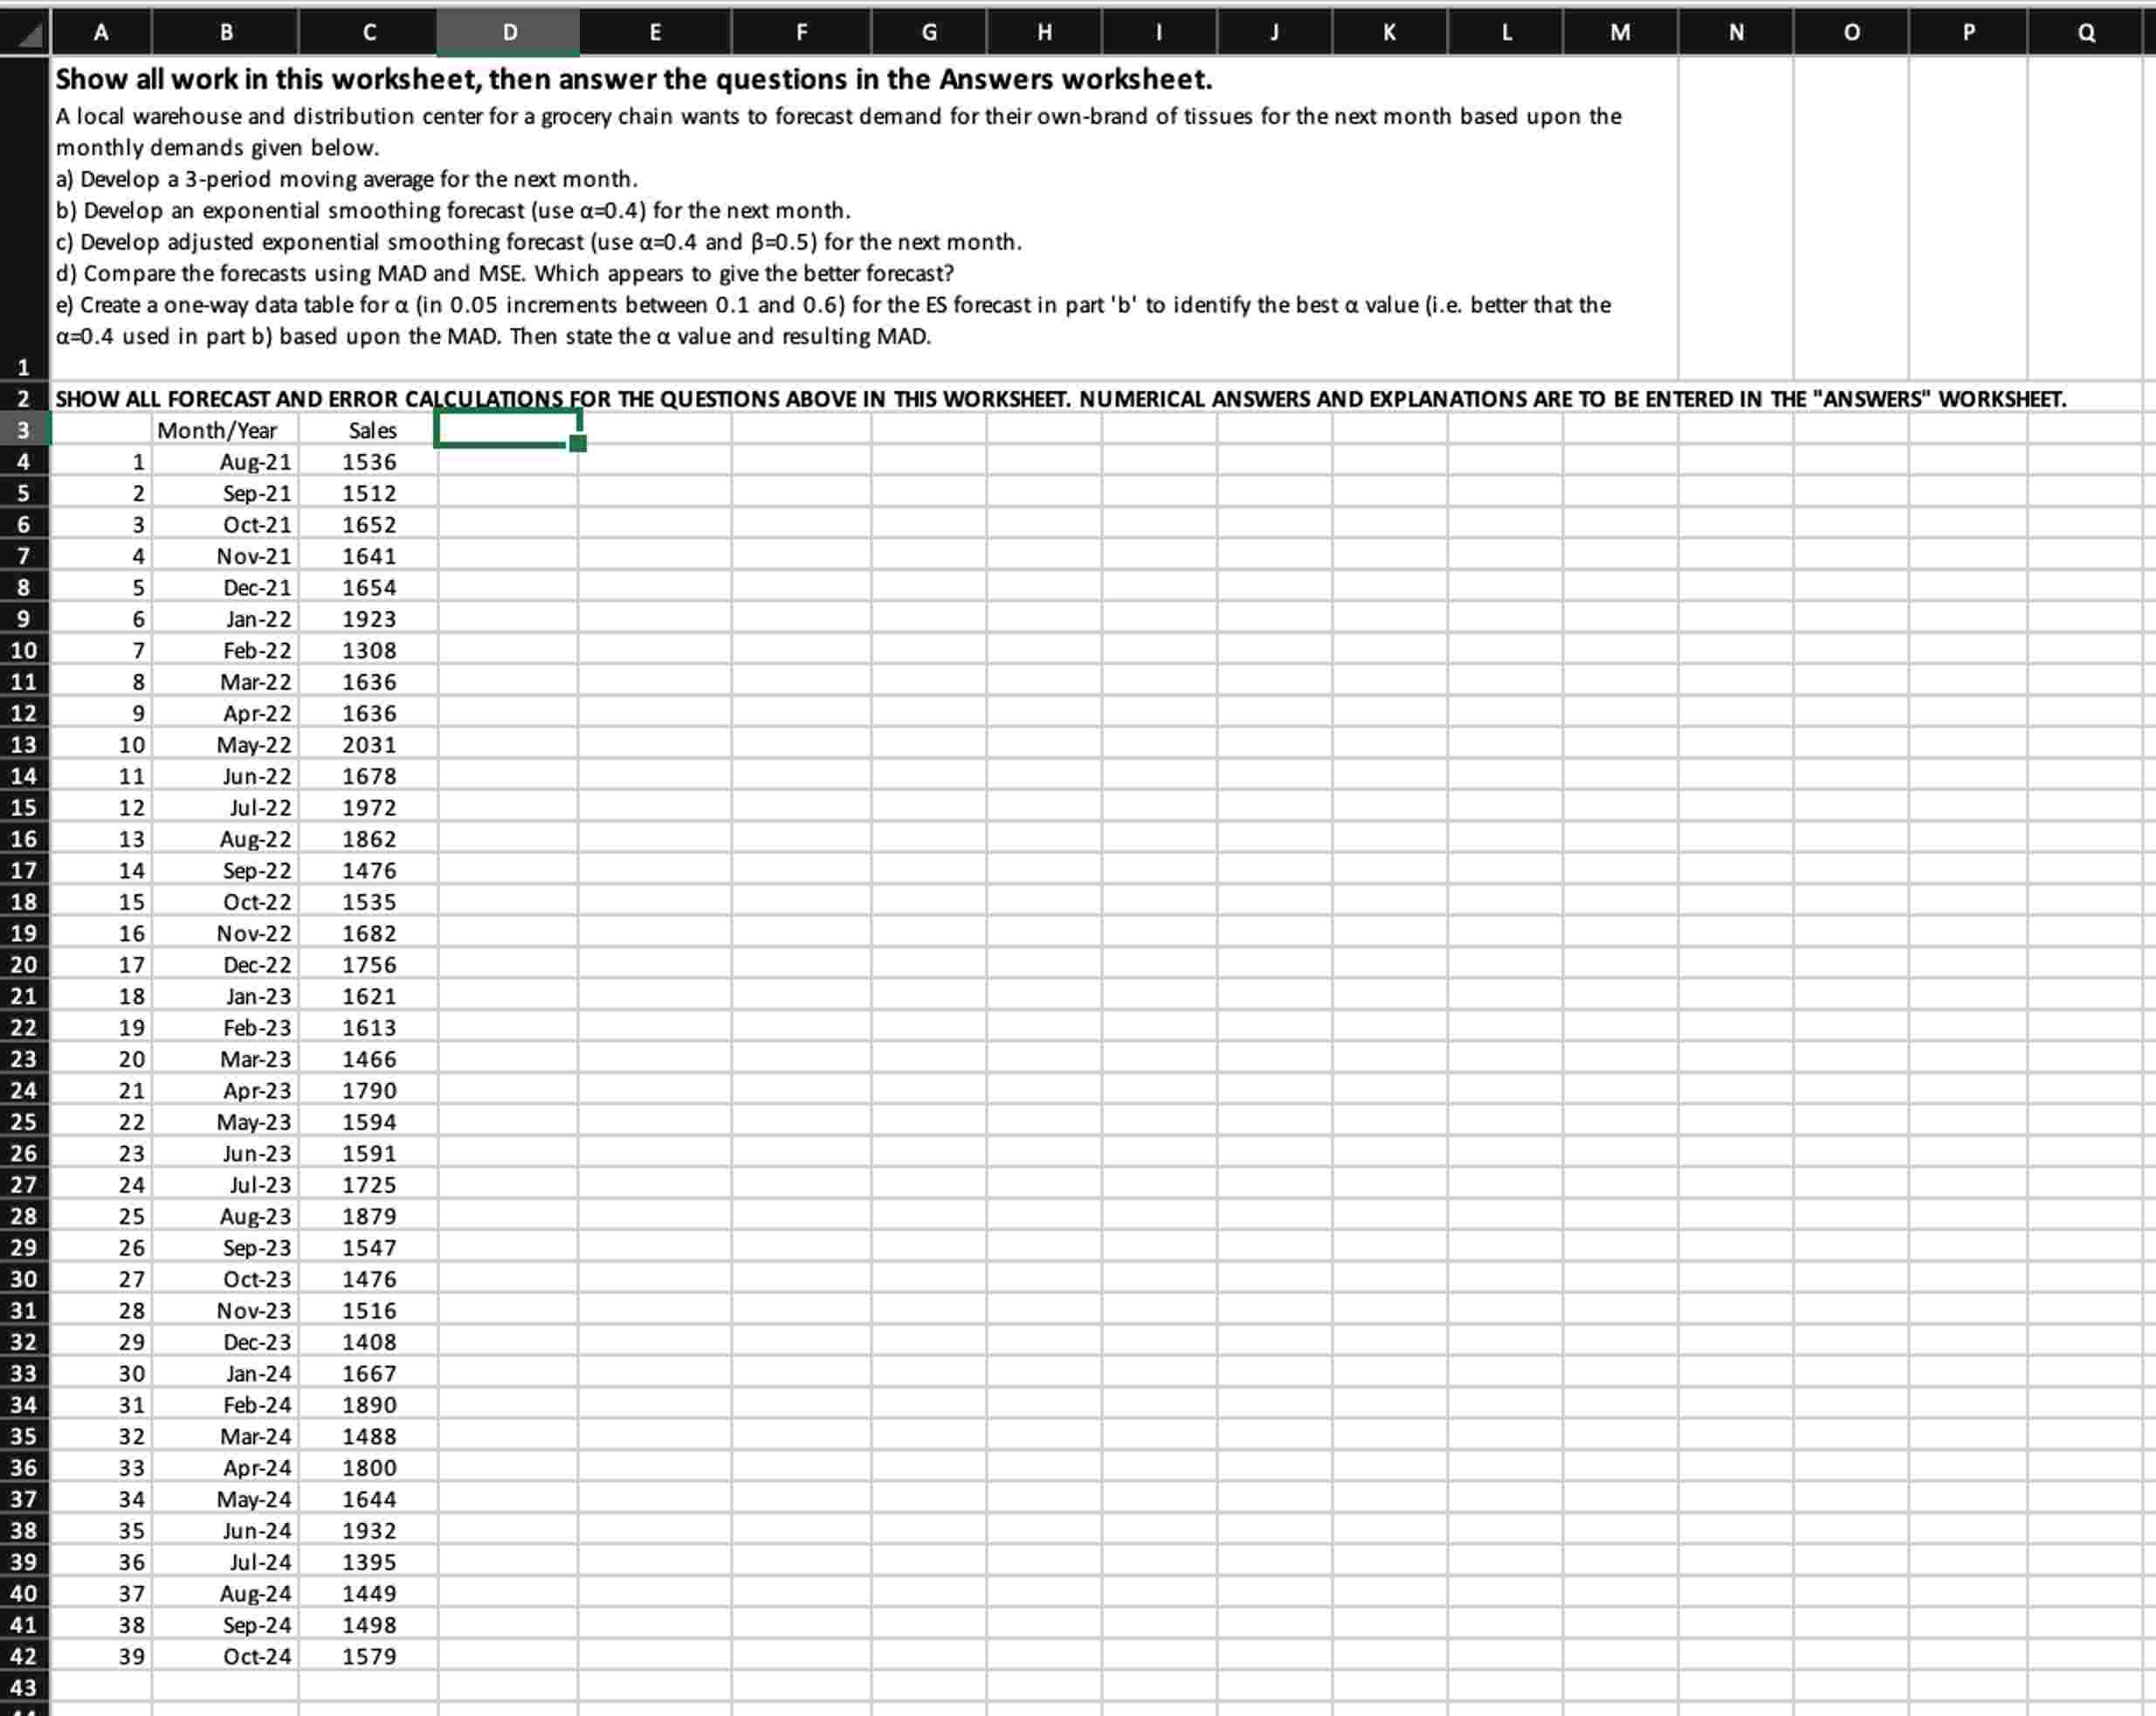Select row 3 header
The width and height of the screenshot is (2156, 1716).
point(24,430)
